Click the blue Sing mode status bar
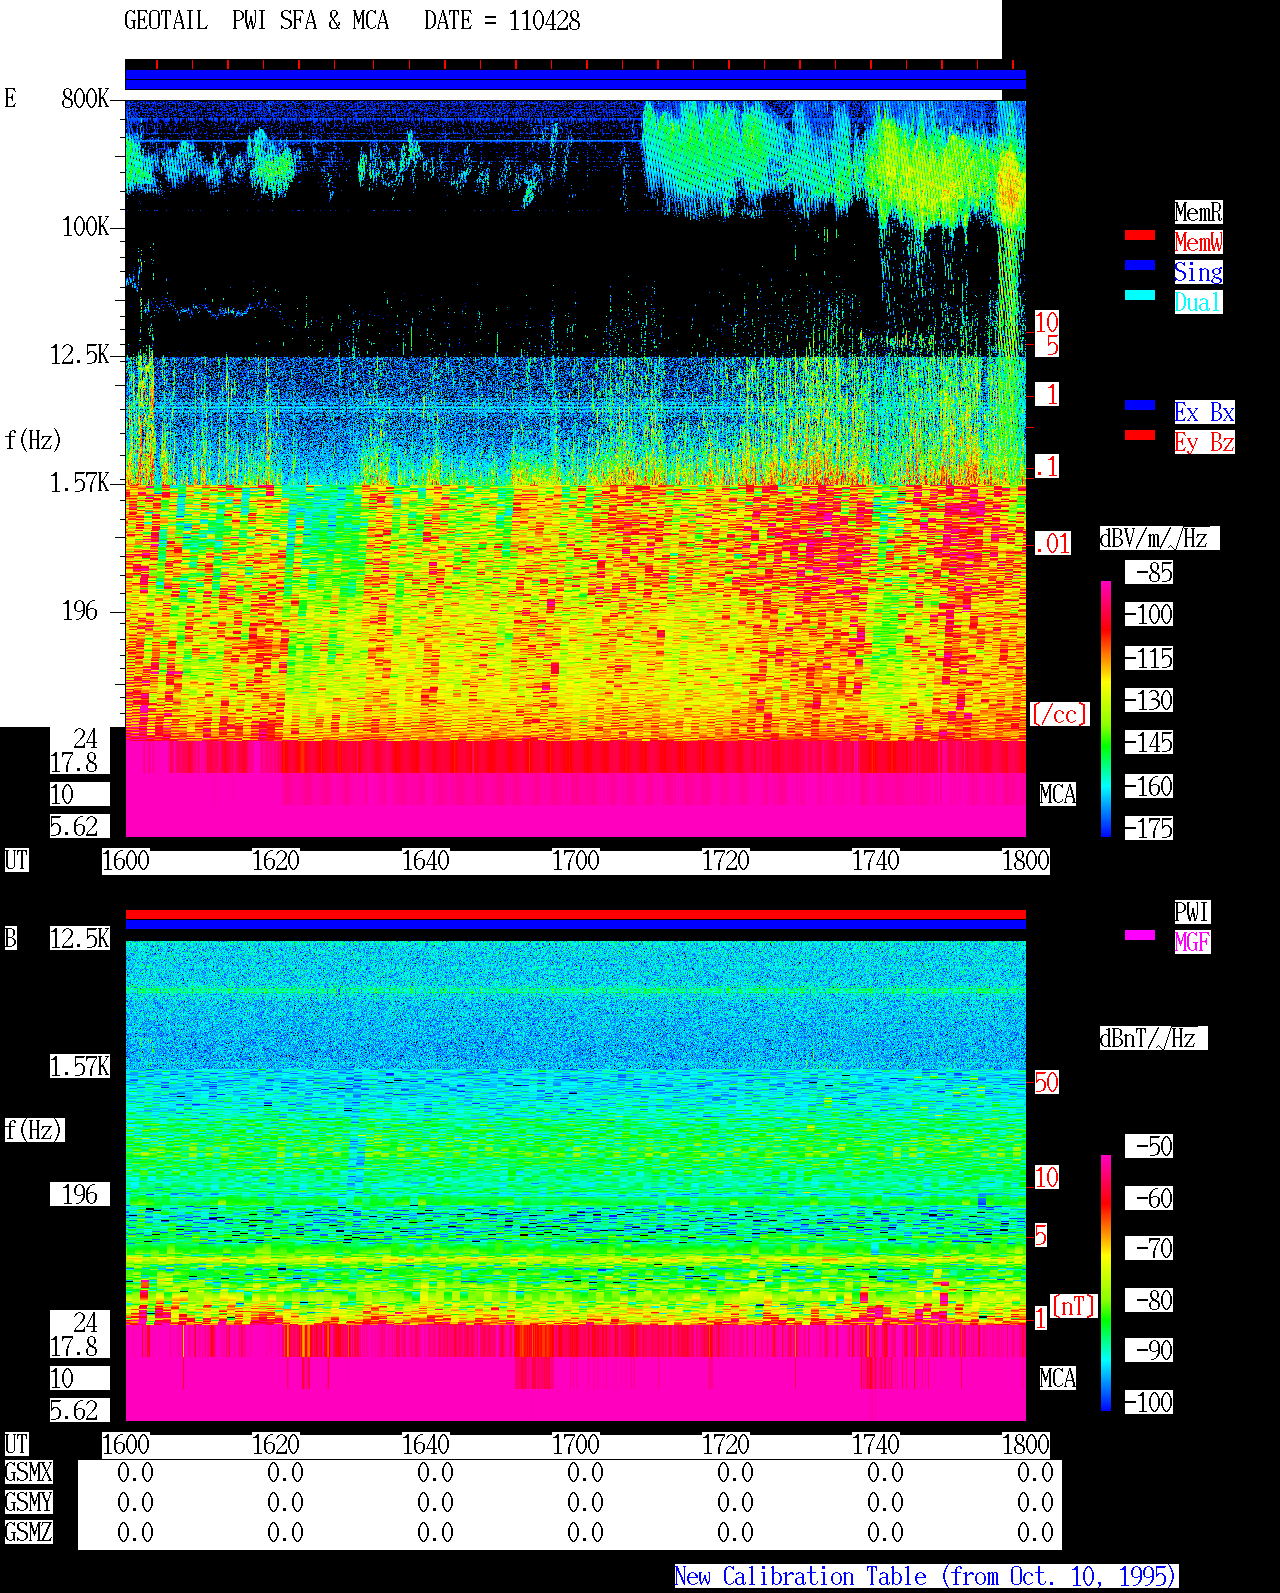Image resolution: width=1280 pixels, height=1593 pixels. pos(575,80)
